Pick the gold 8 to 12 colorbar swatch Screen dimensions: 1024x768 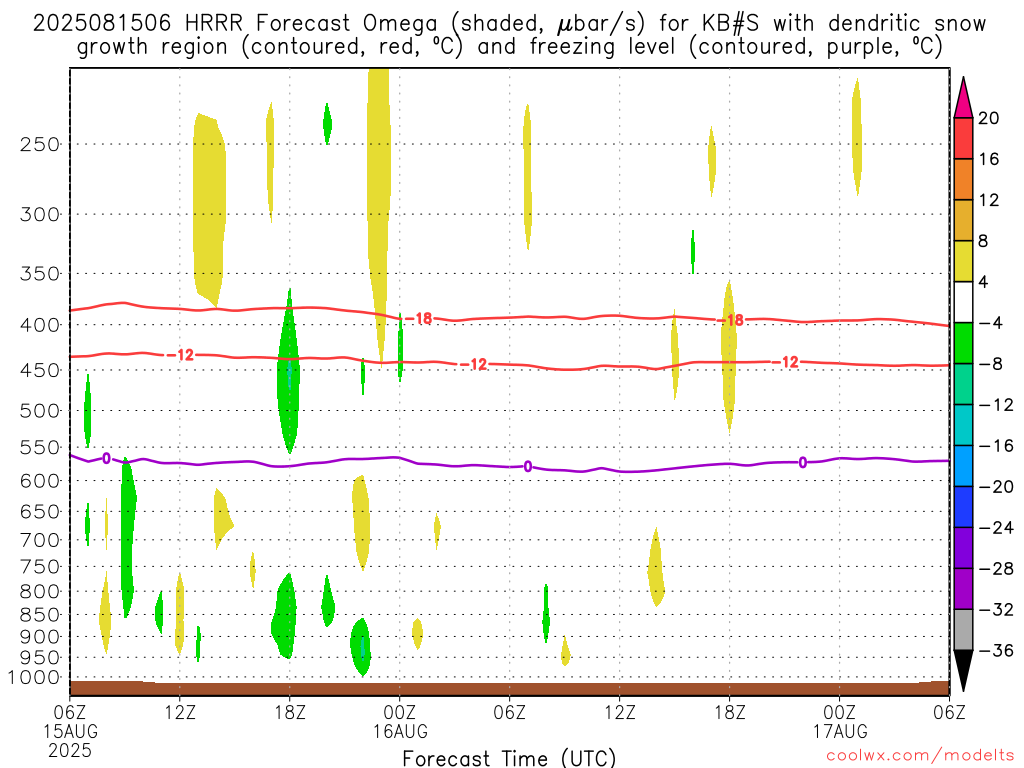coord(963,221)
